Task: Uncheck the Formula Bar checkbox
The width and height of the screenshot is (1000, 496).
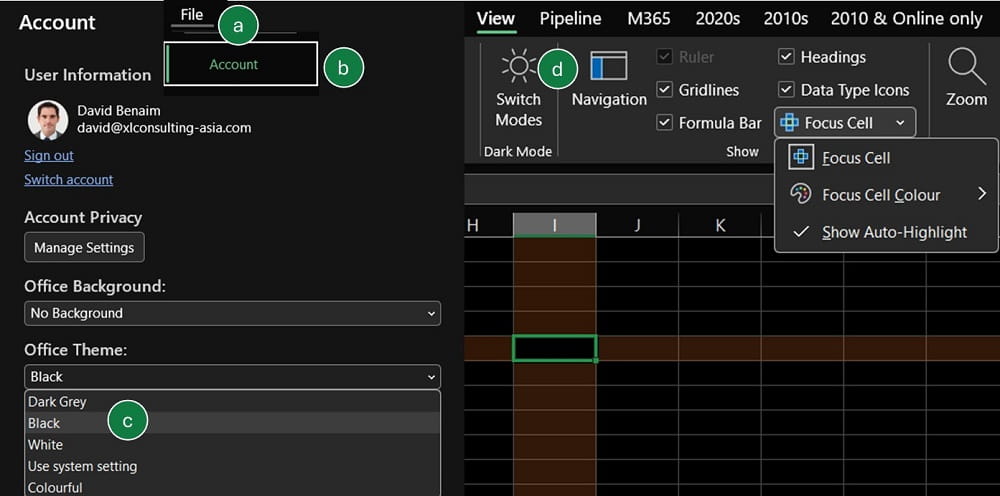Action: [x=665, y=122]
